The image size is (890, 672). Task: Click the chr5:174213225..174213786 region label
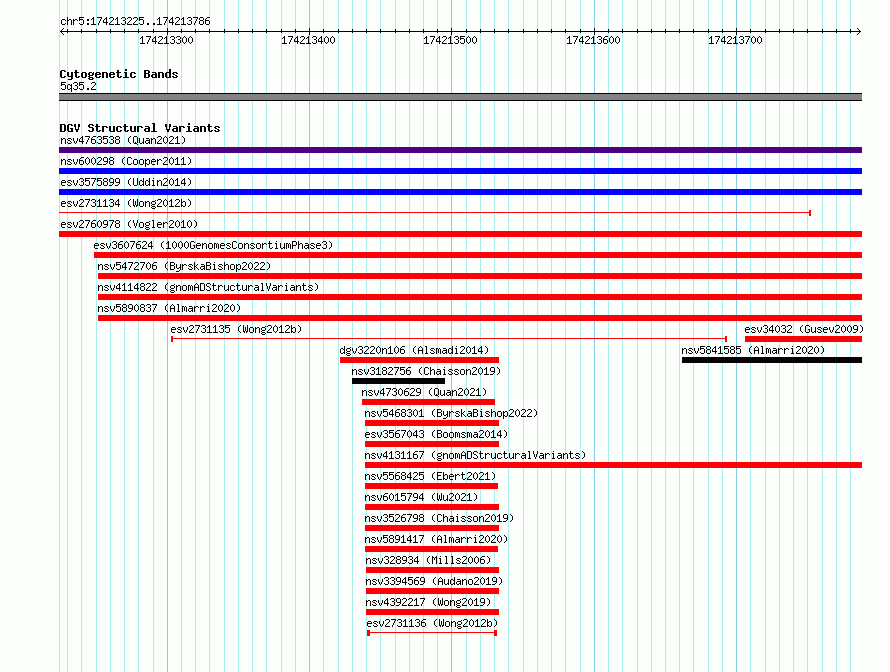pos(135,21)
